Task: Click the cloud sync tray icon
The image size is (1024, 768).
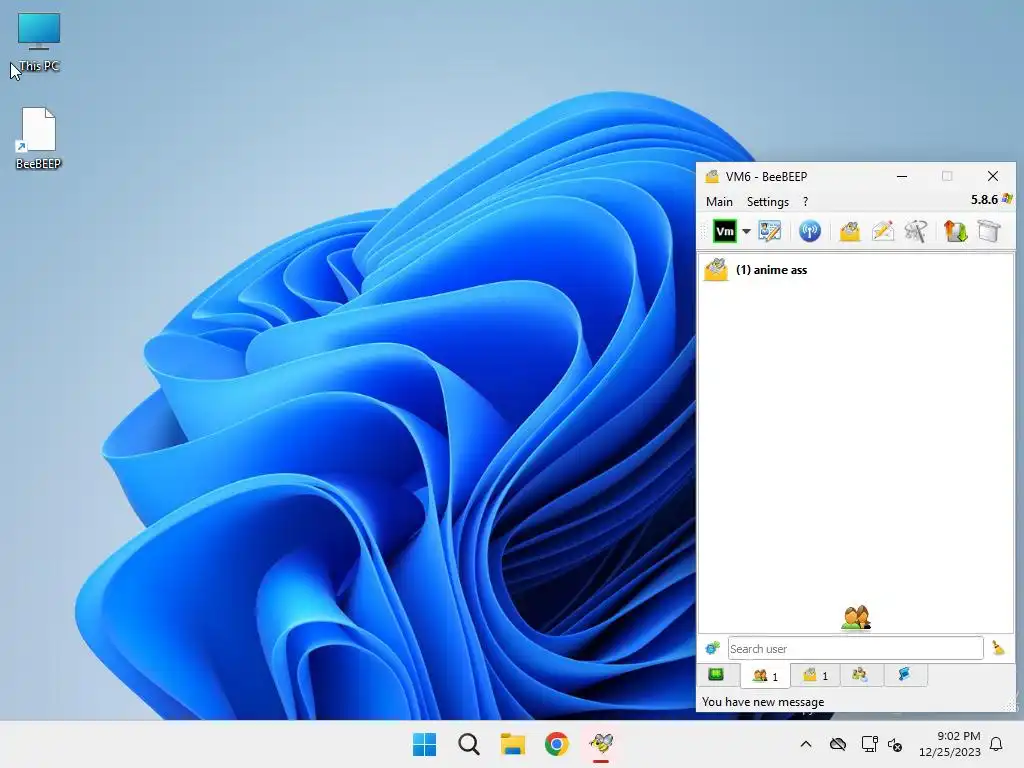Action: coord(838,744)
